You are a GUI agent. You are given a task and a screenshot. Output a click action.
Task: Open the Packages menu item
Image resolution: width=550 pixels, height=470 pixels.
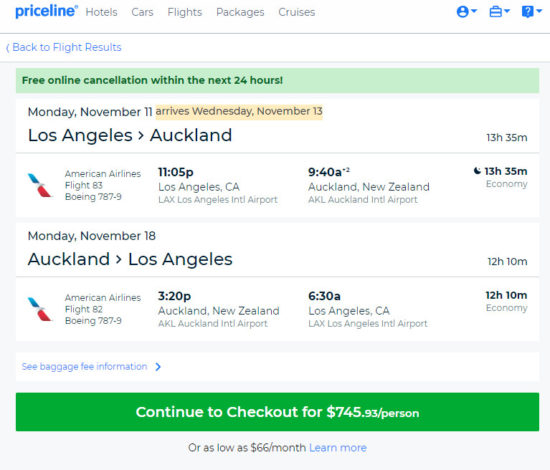[x=240, y=12]
